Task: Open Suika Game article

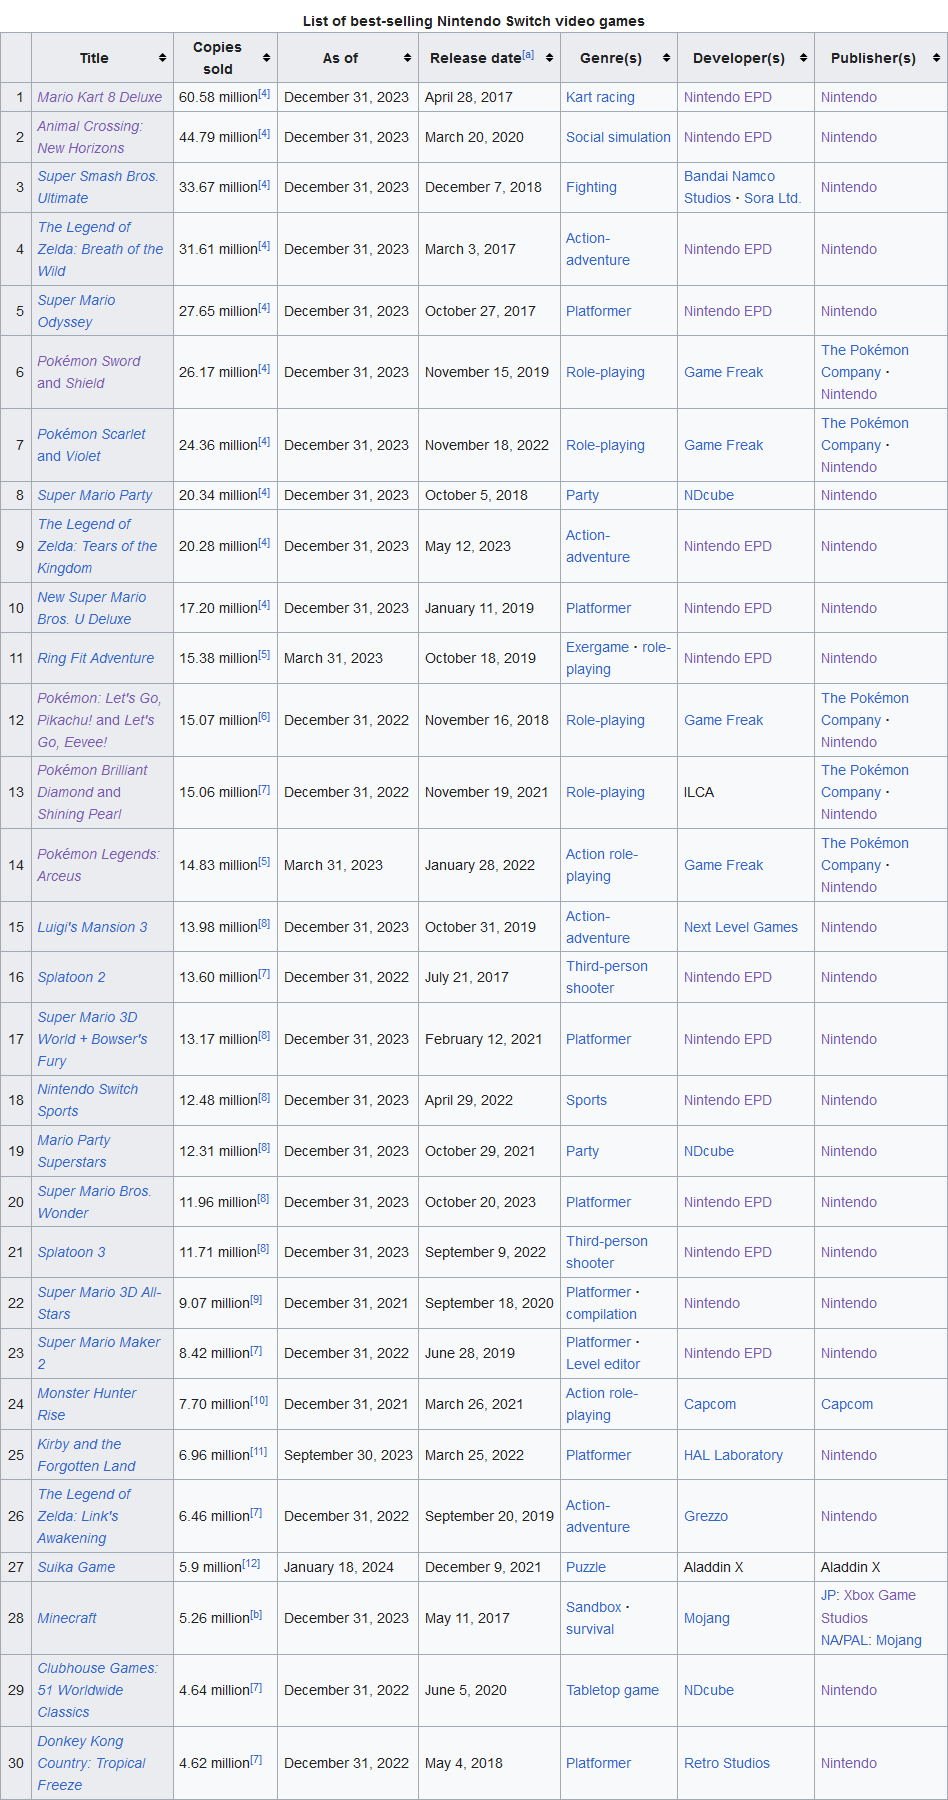Action: click(76, 1567)
